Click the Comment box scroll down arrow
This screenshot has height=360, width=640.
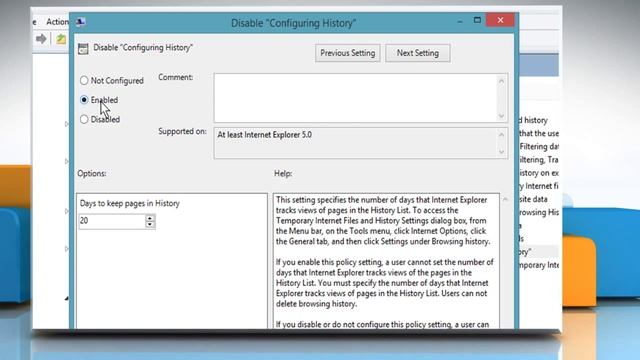[502, 116]
